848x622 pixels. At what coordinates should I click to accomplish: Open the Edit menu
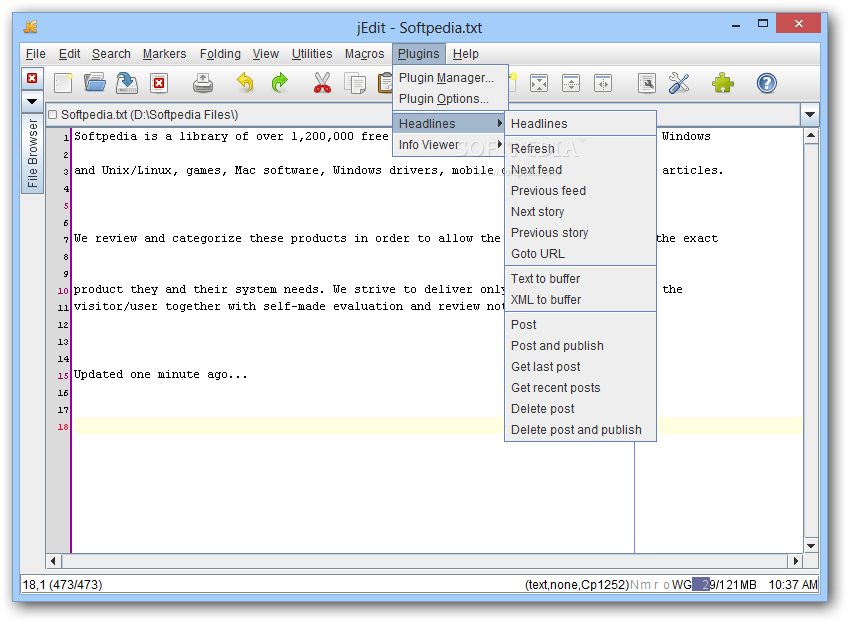coord(69,54)
